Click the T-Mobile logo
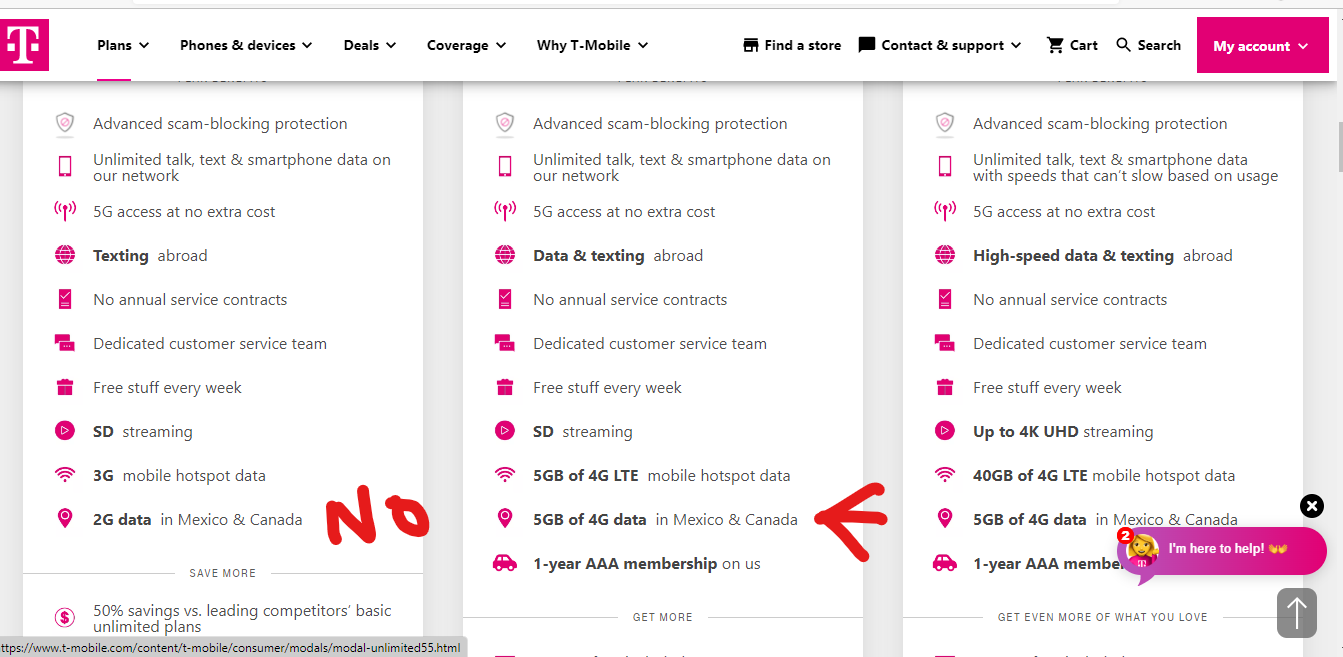This screenshot has width=1343, height=657. 24,45
